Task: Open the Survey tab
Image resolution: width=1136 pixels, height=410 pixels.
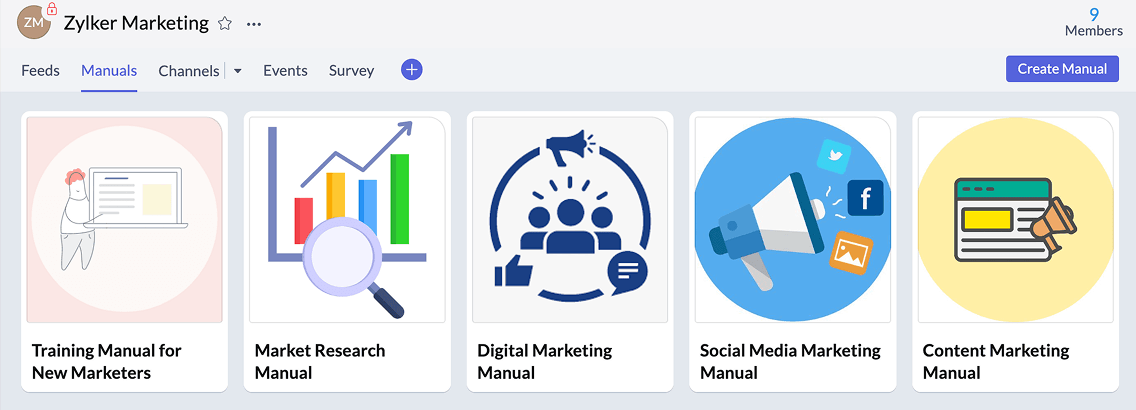Action: click(351, 71)
